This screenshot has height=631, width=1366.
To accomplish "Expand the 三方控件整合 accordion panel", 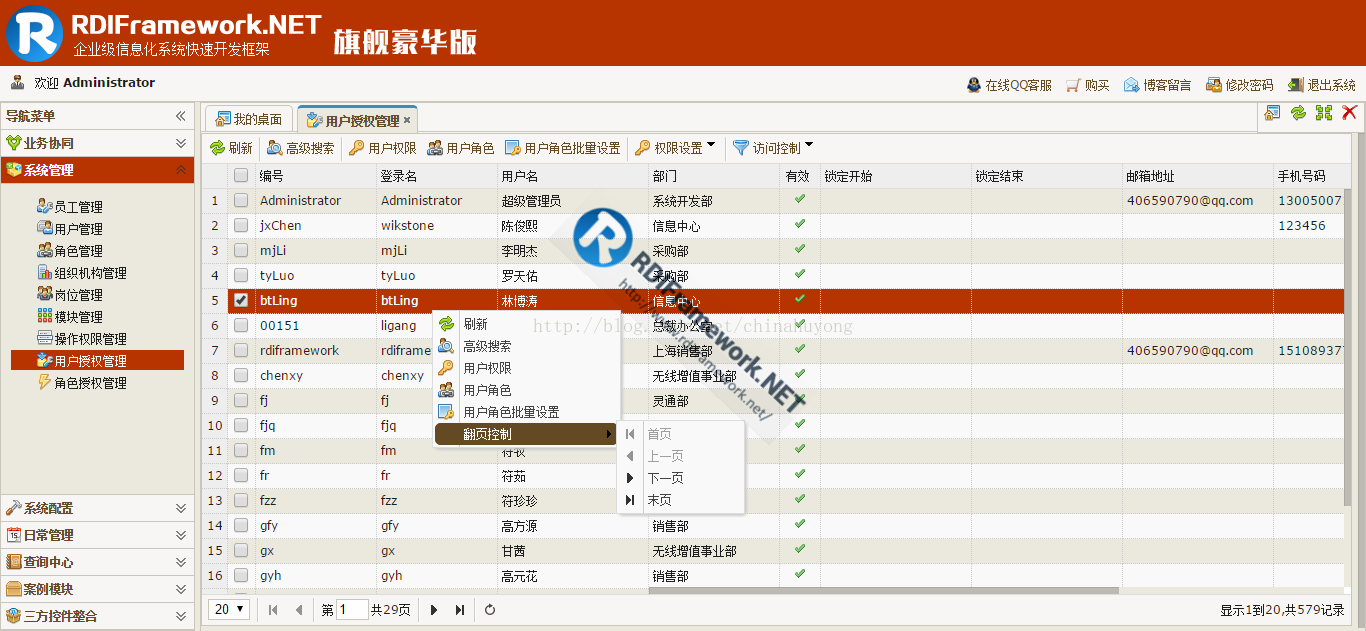I will 97,616.
